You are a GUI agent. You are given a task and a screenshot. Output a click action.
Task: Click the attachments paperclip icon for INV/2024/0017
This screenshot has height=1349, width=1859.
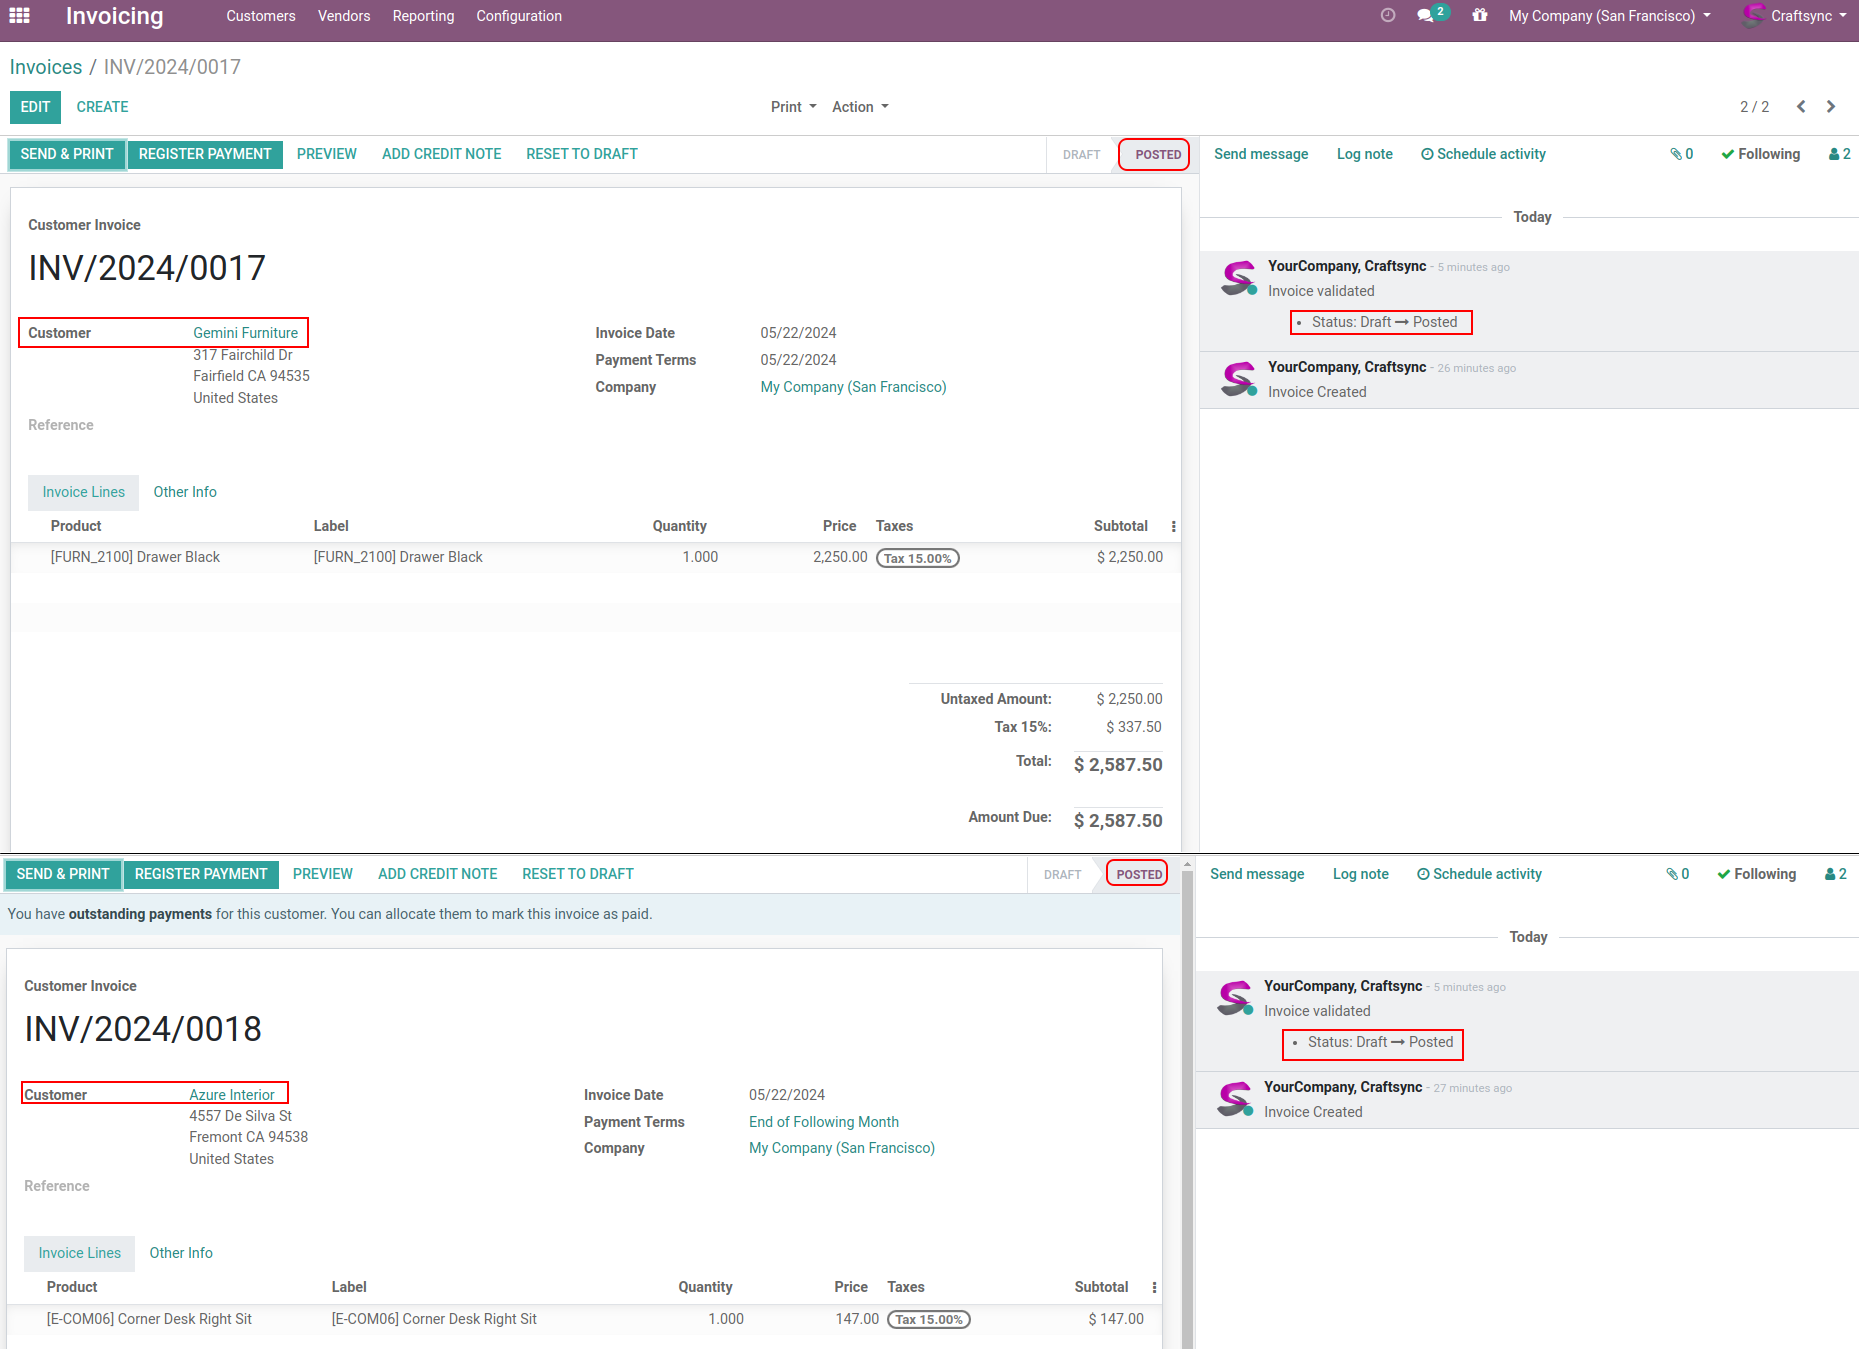click(x=1681, y=154)
